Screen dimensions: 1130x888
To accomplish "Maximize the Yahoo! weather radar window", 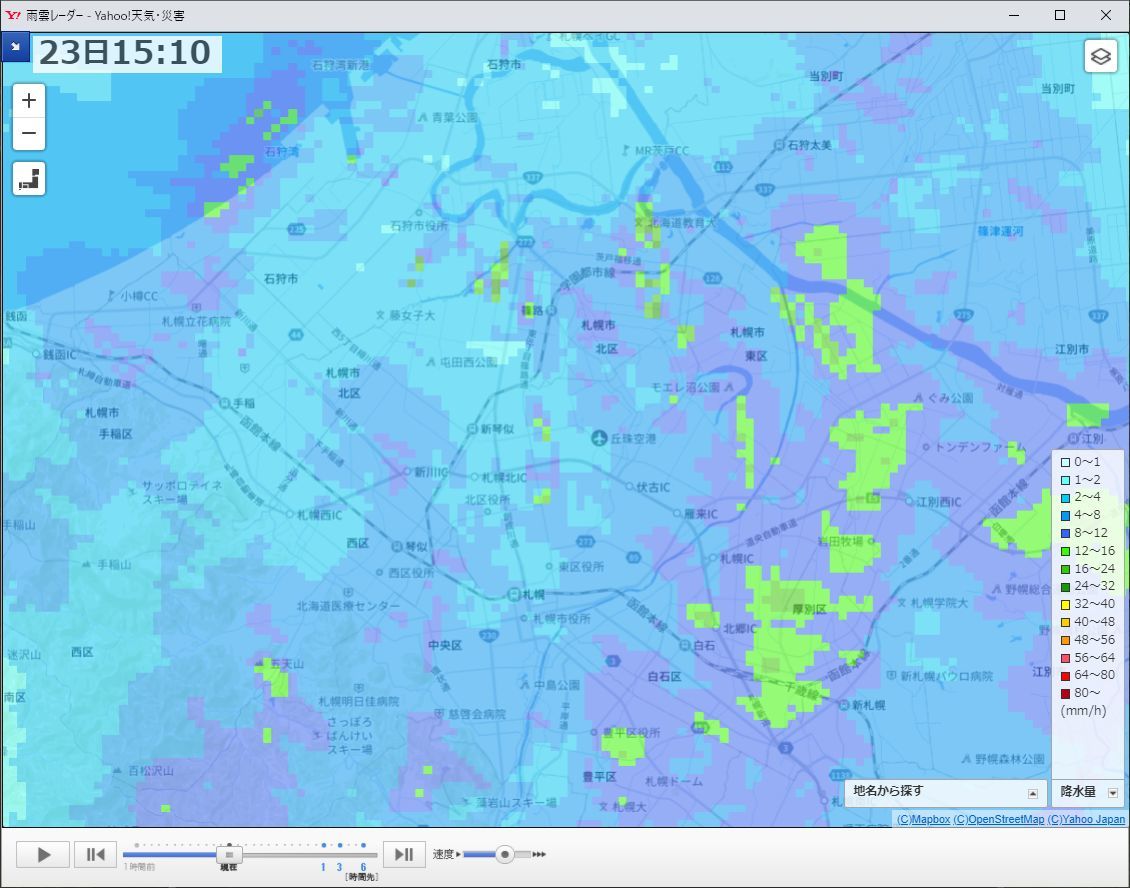I will 1060,15.
